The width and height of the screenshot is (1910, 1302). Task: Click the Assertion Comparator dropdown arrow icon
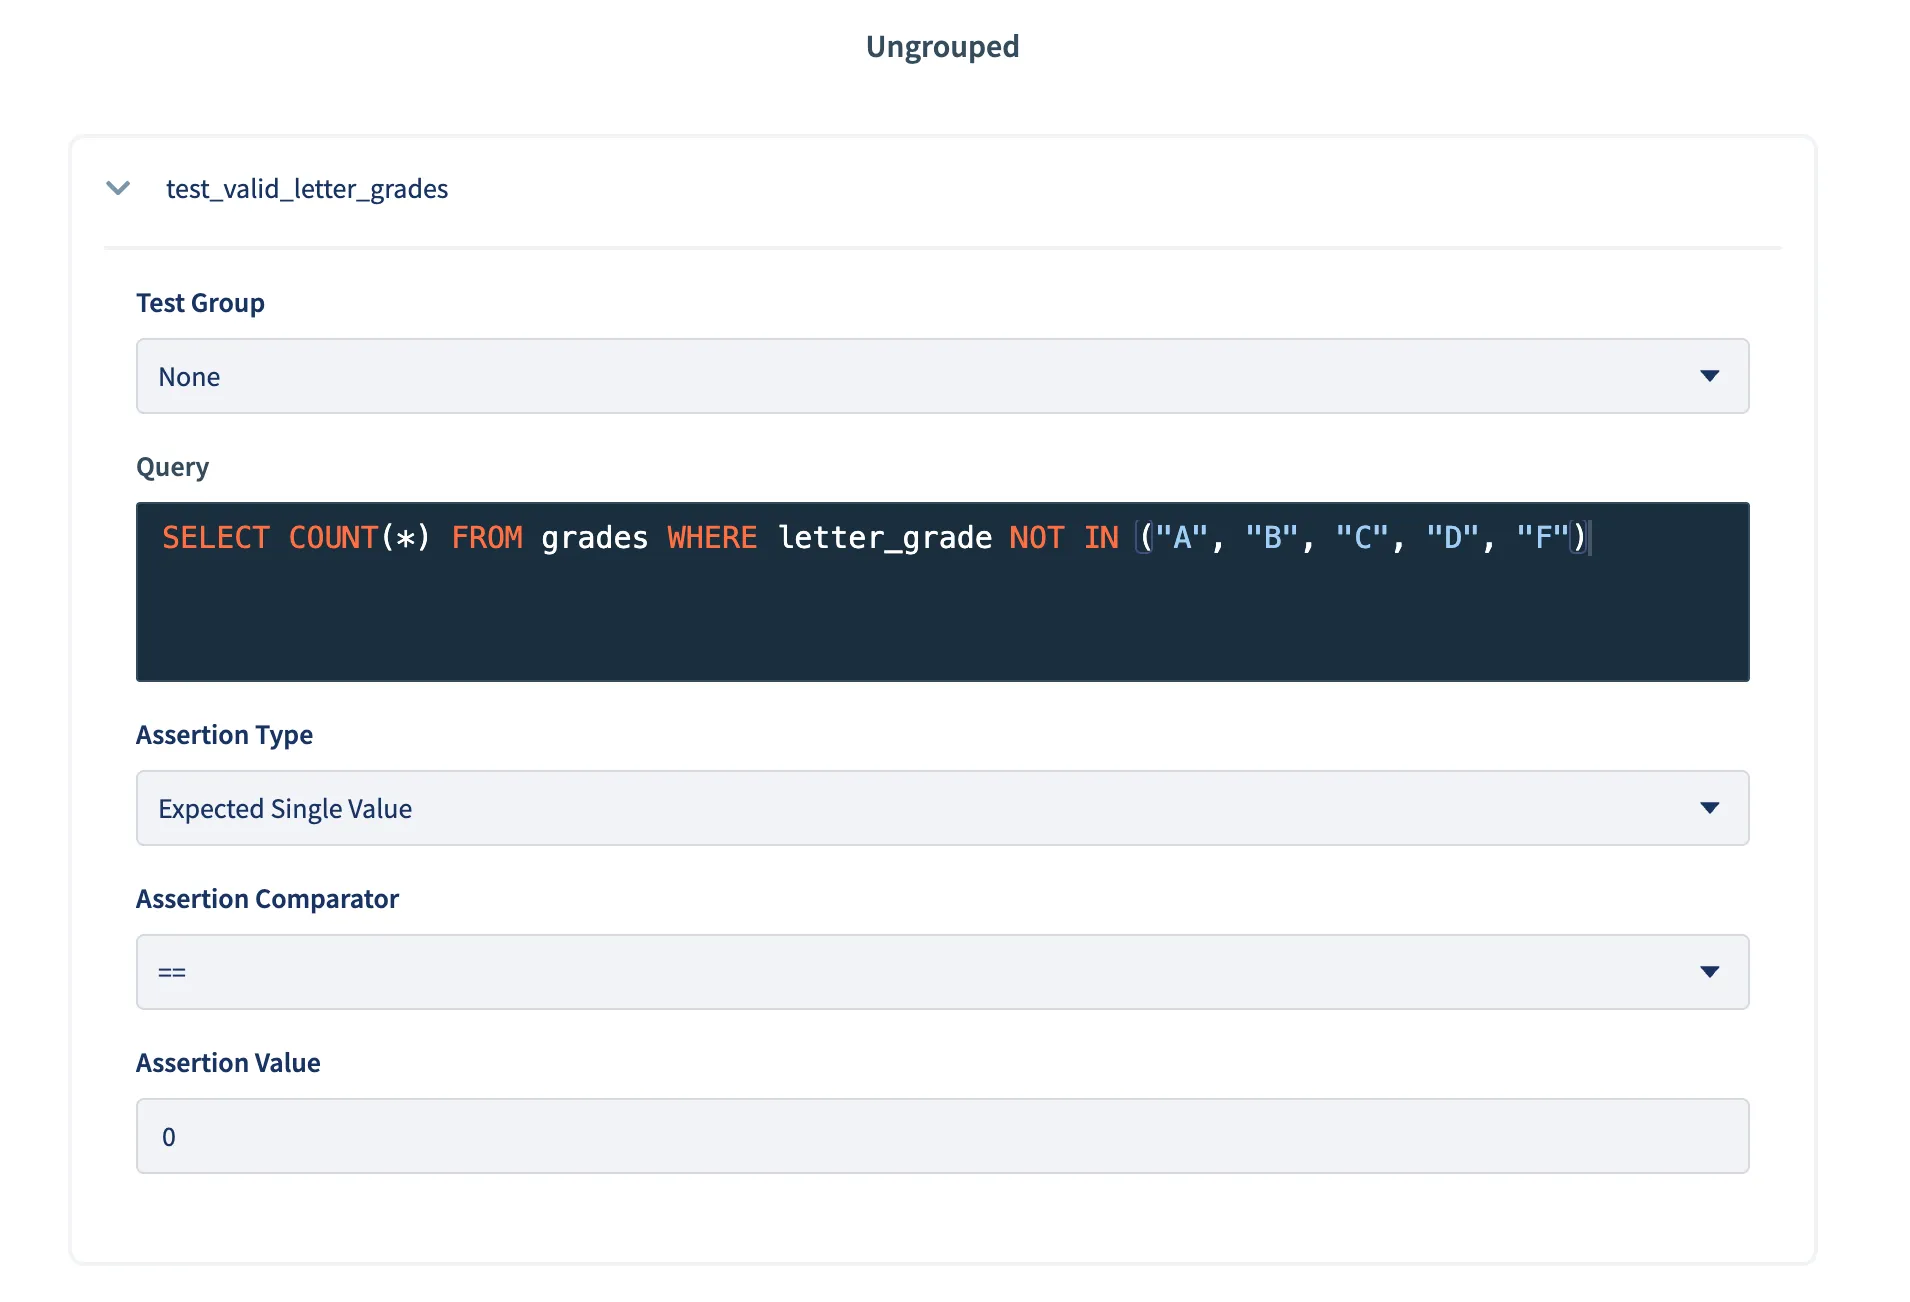point(1709,972)
